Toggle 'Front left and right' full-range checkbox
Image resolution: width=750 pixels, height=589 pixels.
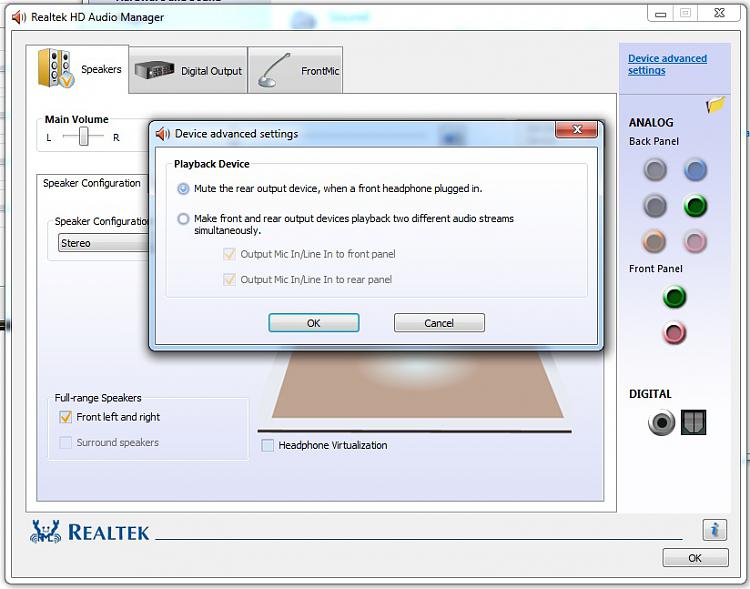[x=66, y=417]
